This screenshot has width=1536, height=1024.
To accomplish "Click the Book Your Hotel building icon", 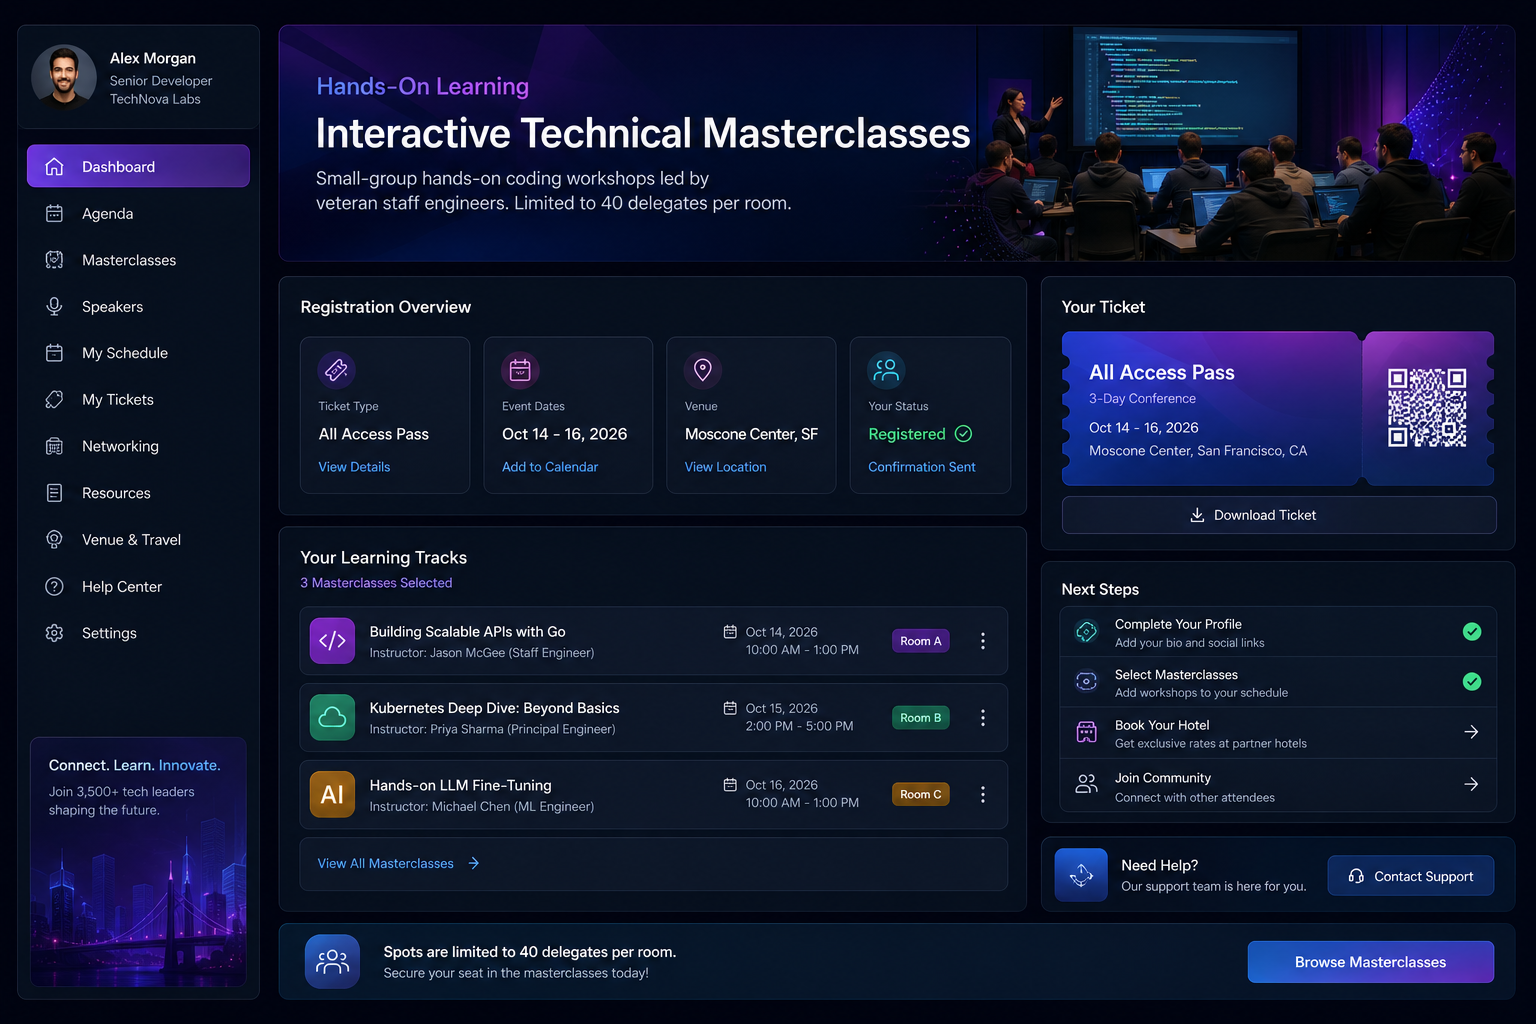I will point(1086,732).
